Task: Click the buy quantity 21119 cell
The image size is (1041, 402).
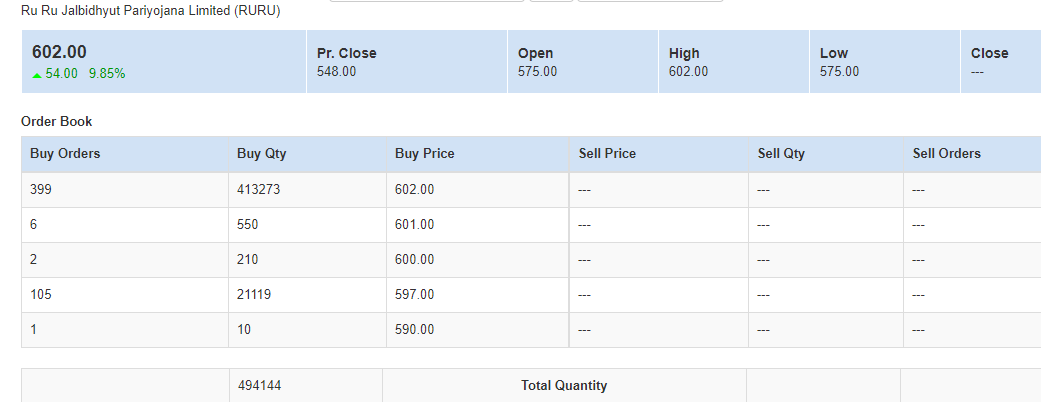Action: [x=256, y=294]
